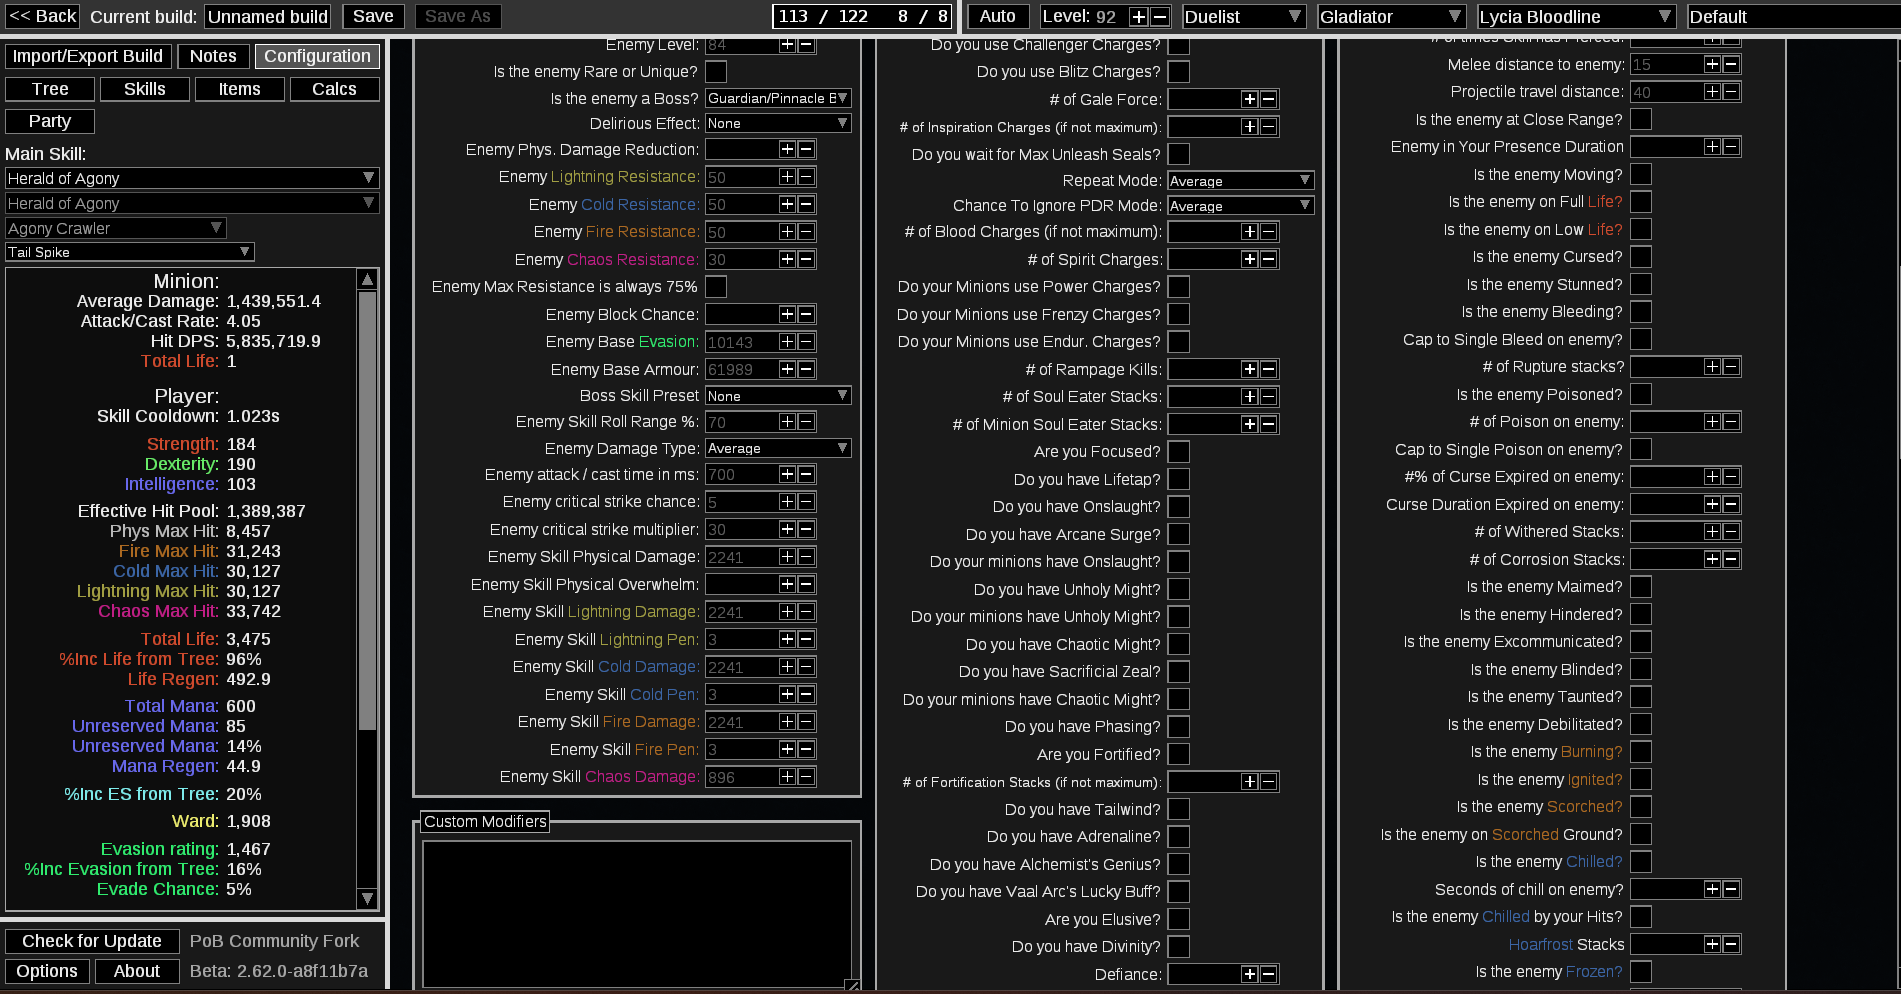Increase # of Withered Stacks
1901x994 pixels.
click(1713, 532)
